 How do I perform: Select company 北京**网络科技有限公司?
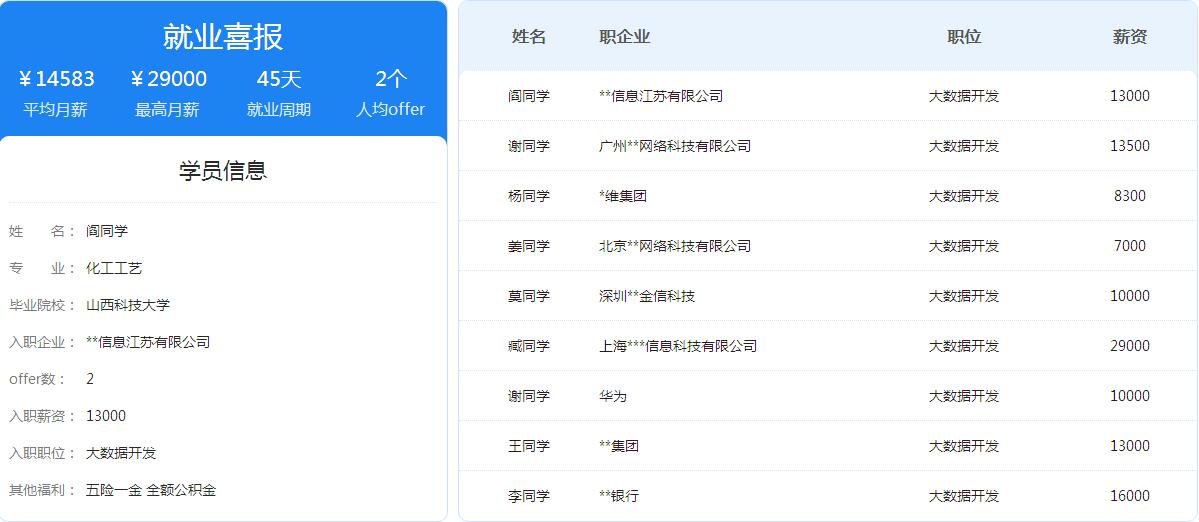point(675,246)
